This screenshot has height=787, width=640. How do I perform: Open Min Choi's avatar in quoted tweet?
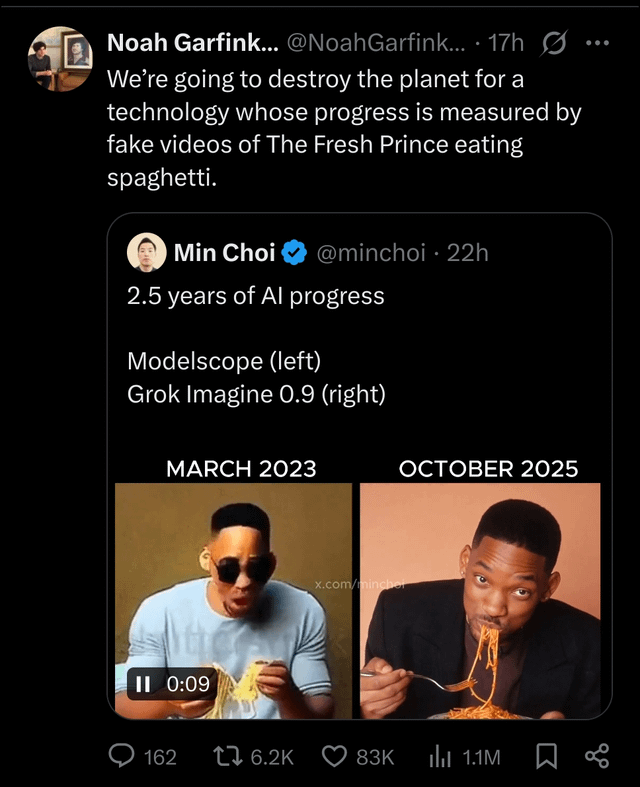pyautogui.click(x=147, y=252)
